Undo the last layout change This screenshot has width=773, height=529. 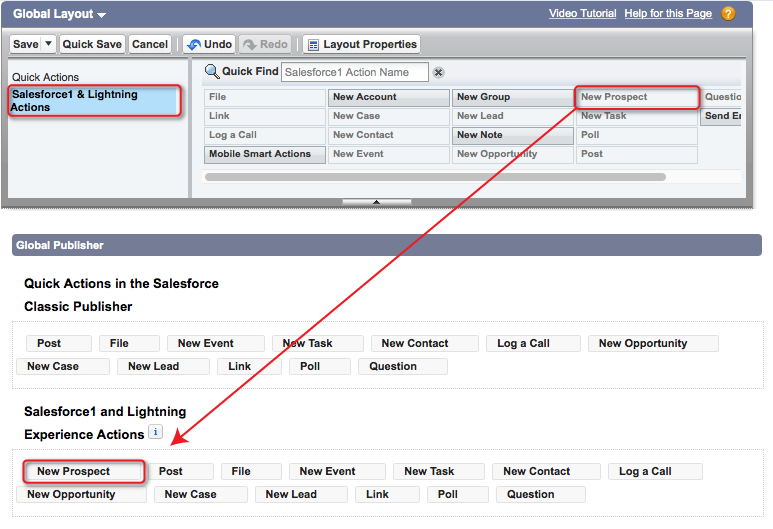[x=210, y=44]
